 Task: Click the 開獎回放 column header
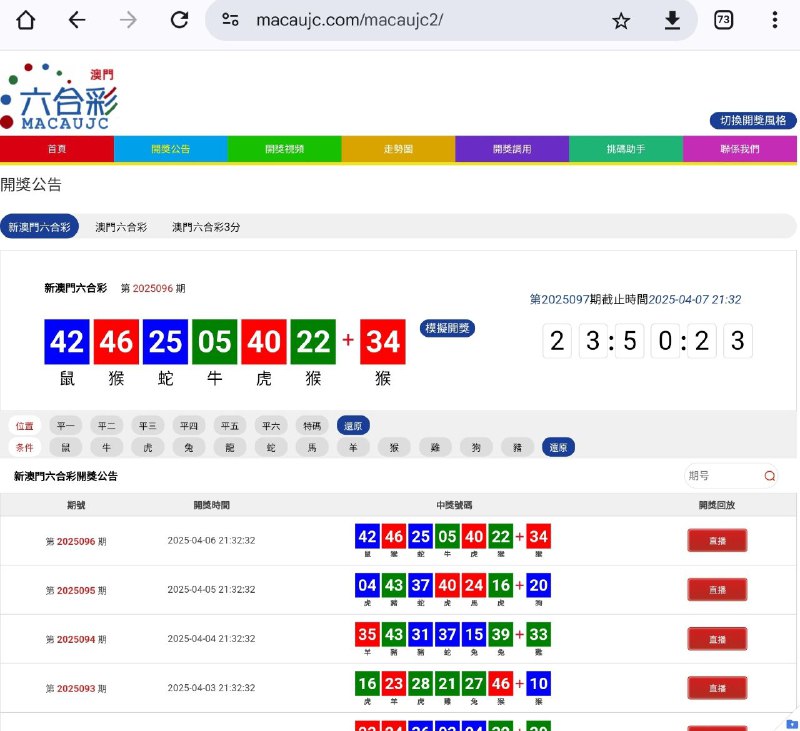pyautogui.click(x=716, y=505)
